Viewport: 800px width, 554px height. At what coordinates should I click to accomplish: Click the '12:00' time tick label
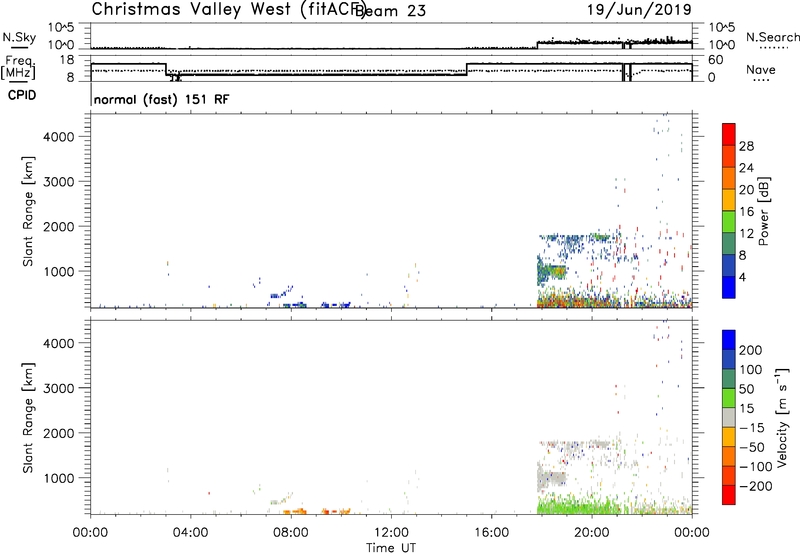(391, 533)
